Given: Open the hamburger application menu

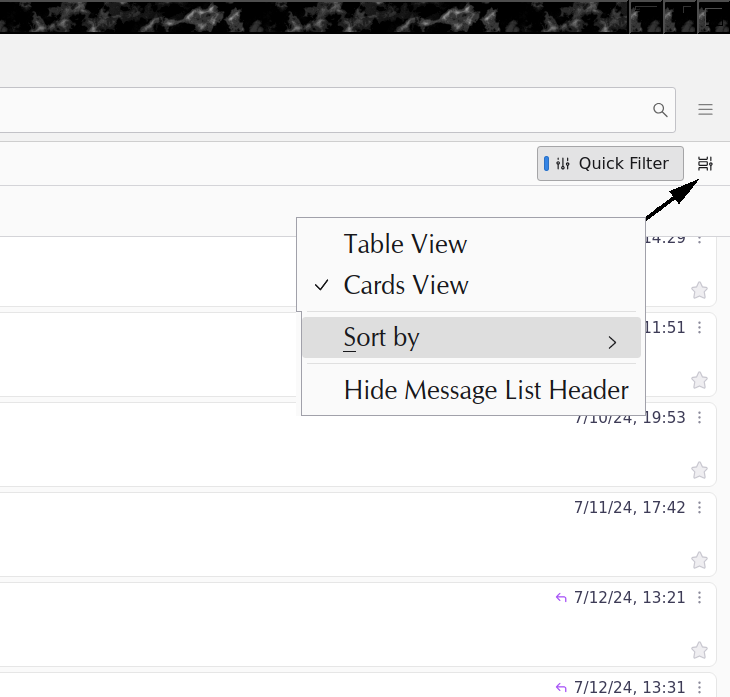Looking at the screenshot, I should (706, 110).
